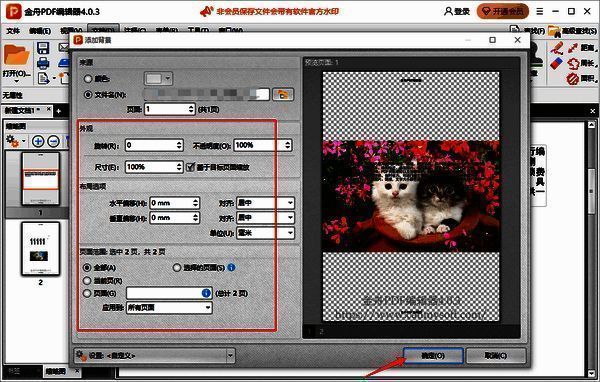The height and width of the screenshot is (382, 600).
Task: Click the gear icon beside 设置 label
Action: click(x=80, y=356)
